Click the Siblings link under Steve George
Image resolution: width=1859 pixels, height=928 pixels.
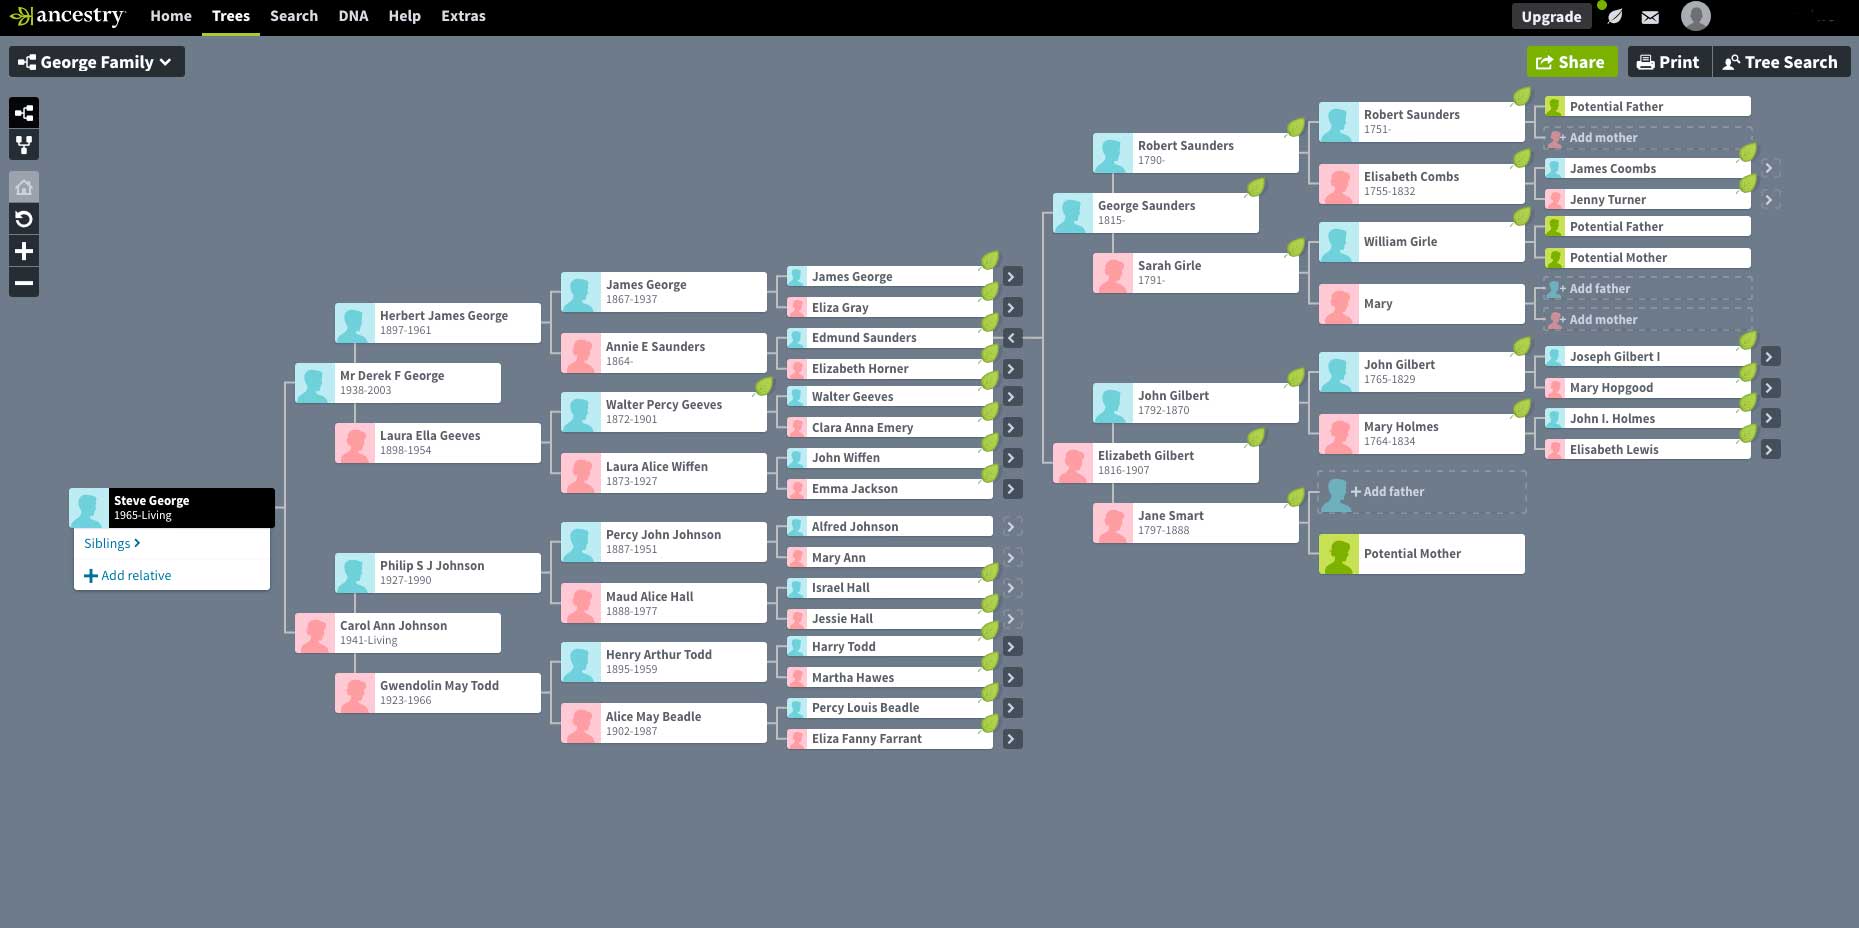click(x=112, y=543)
